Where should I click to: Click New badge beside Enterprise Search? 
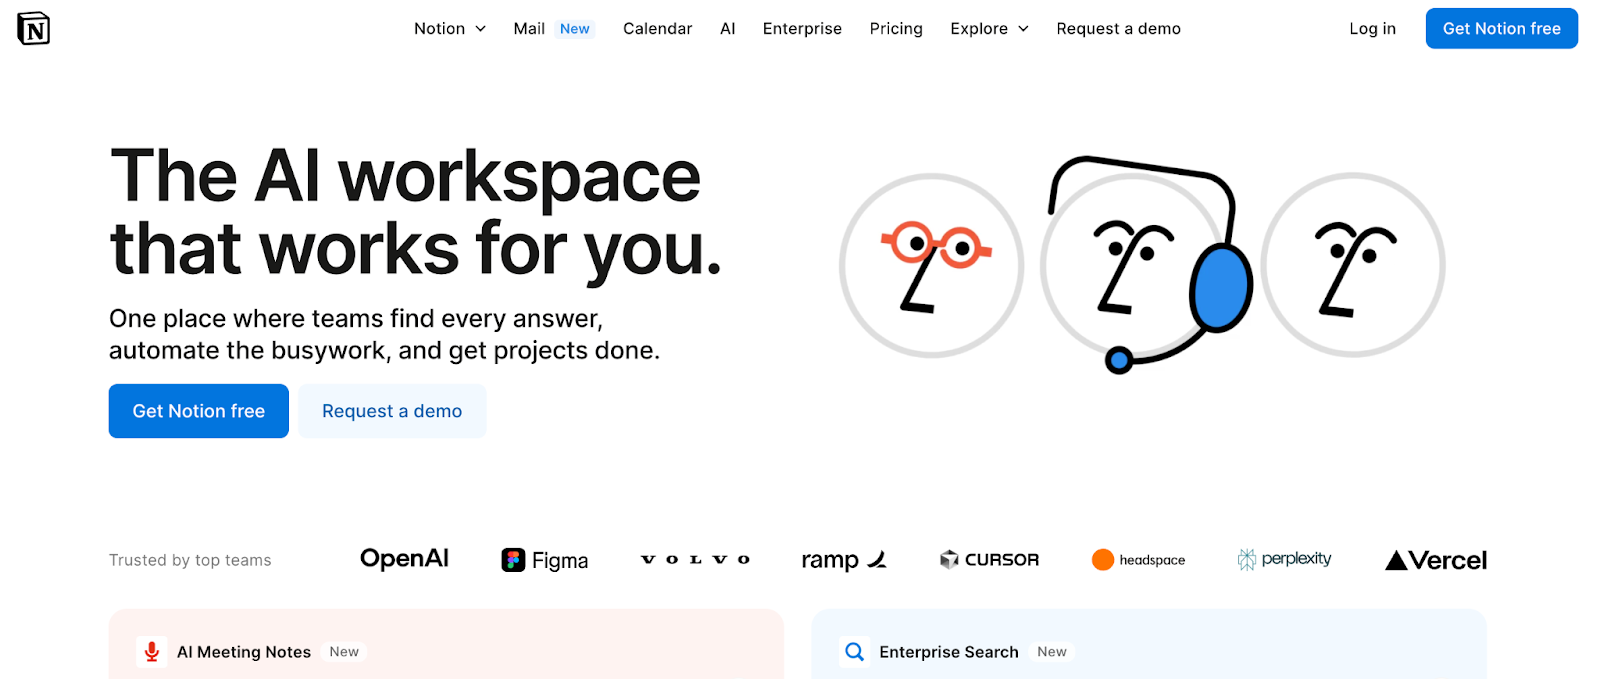coord(1052,652)
